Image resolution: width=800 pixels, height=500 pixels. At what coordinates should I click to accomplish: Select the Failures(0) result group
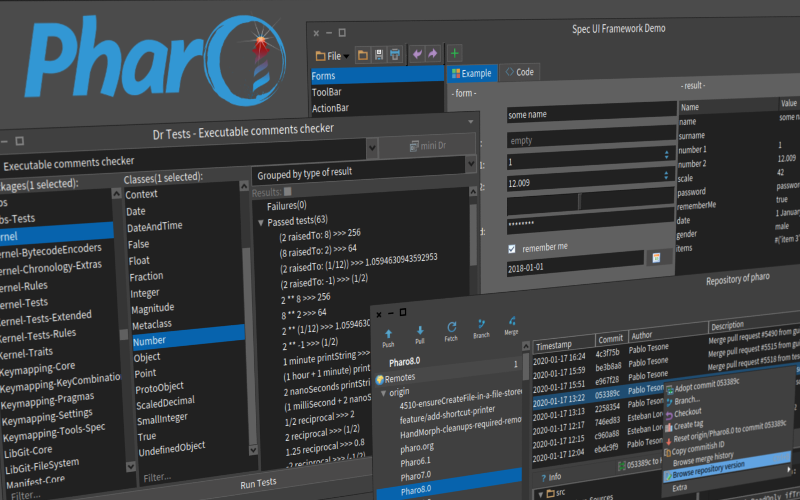(x=287, y=206)
